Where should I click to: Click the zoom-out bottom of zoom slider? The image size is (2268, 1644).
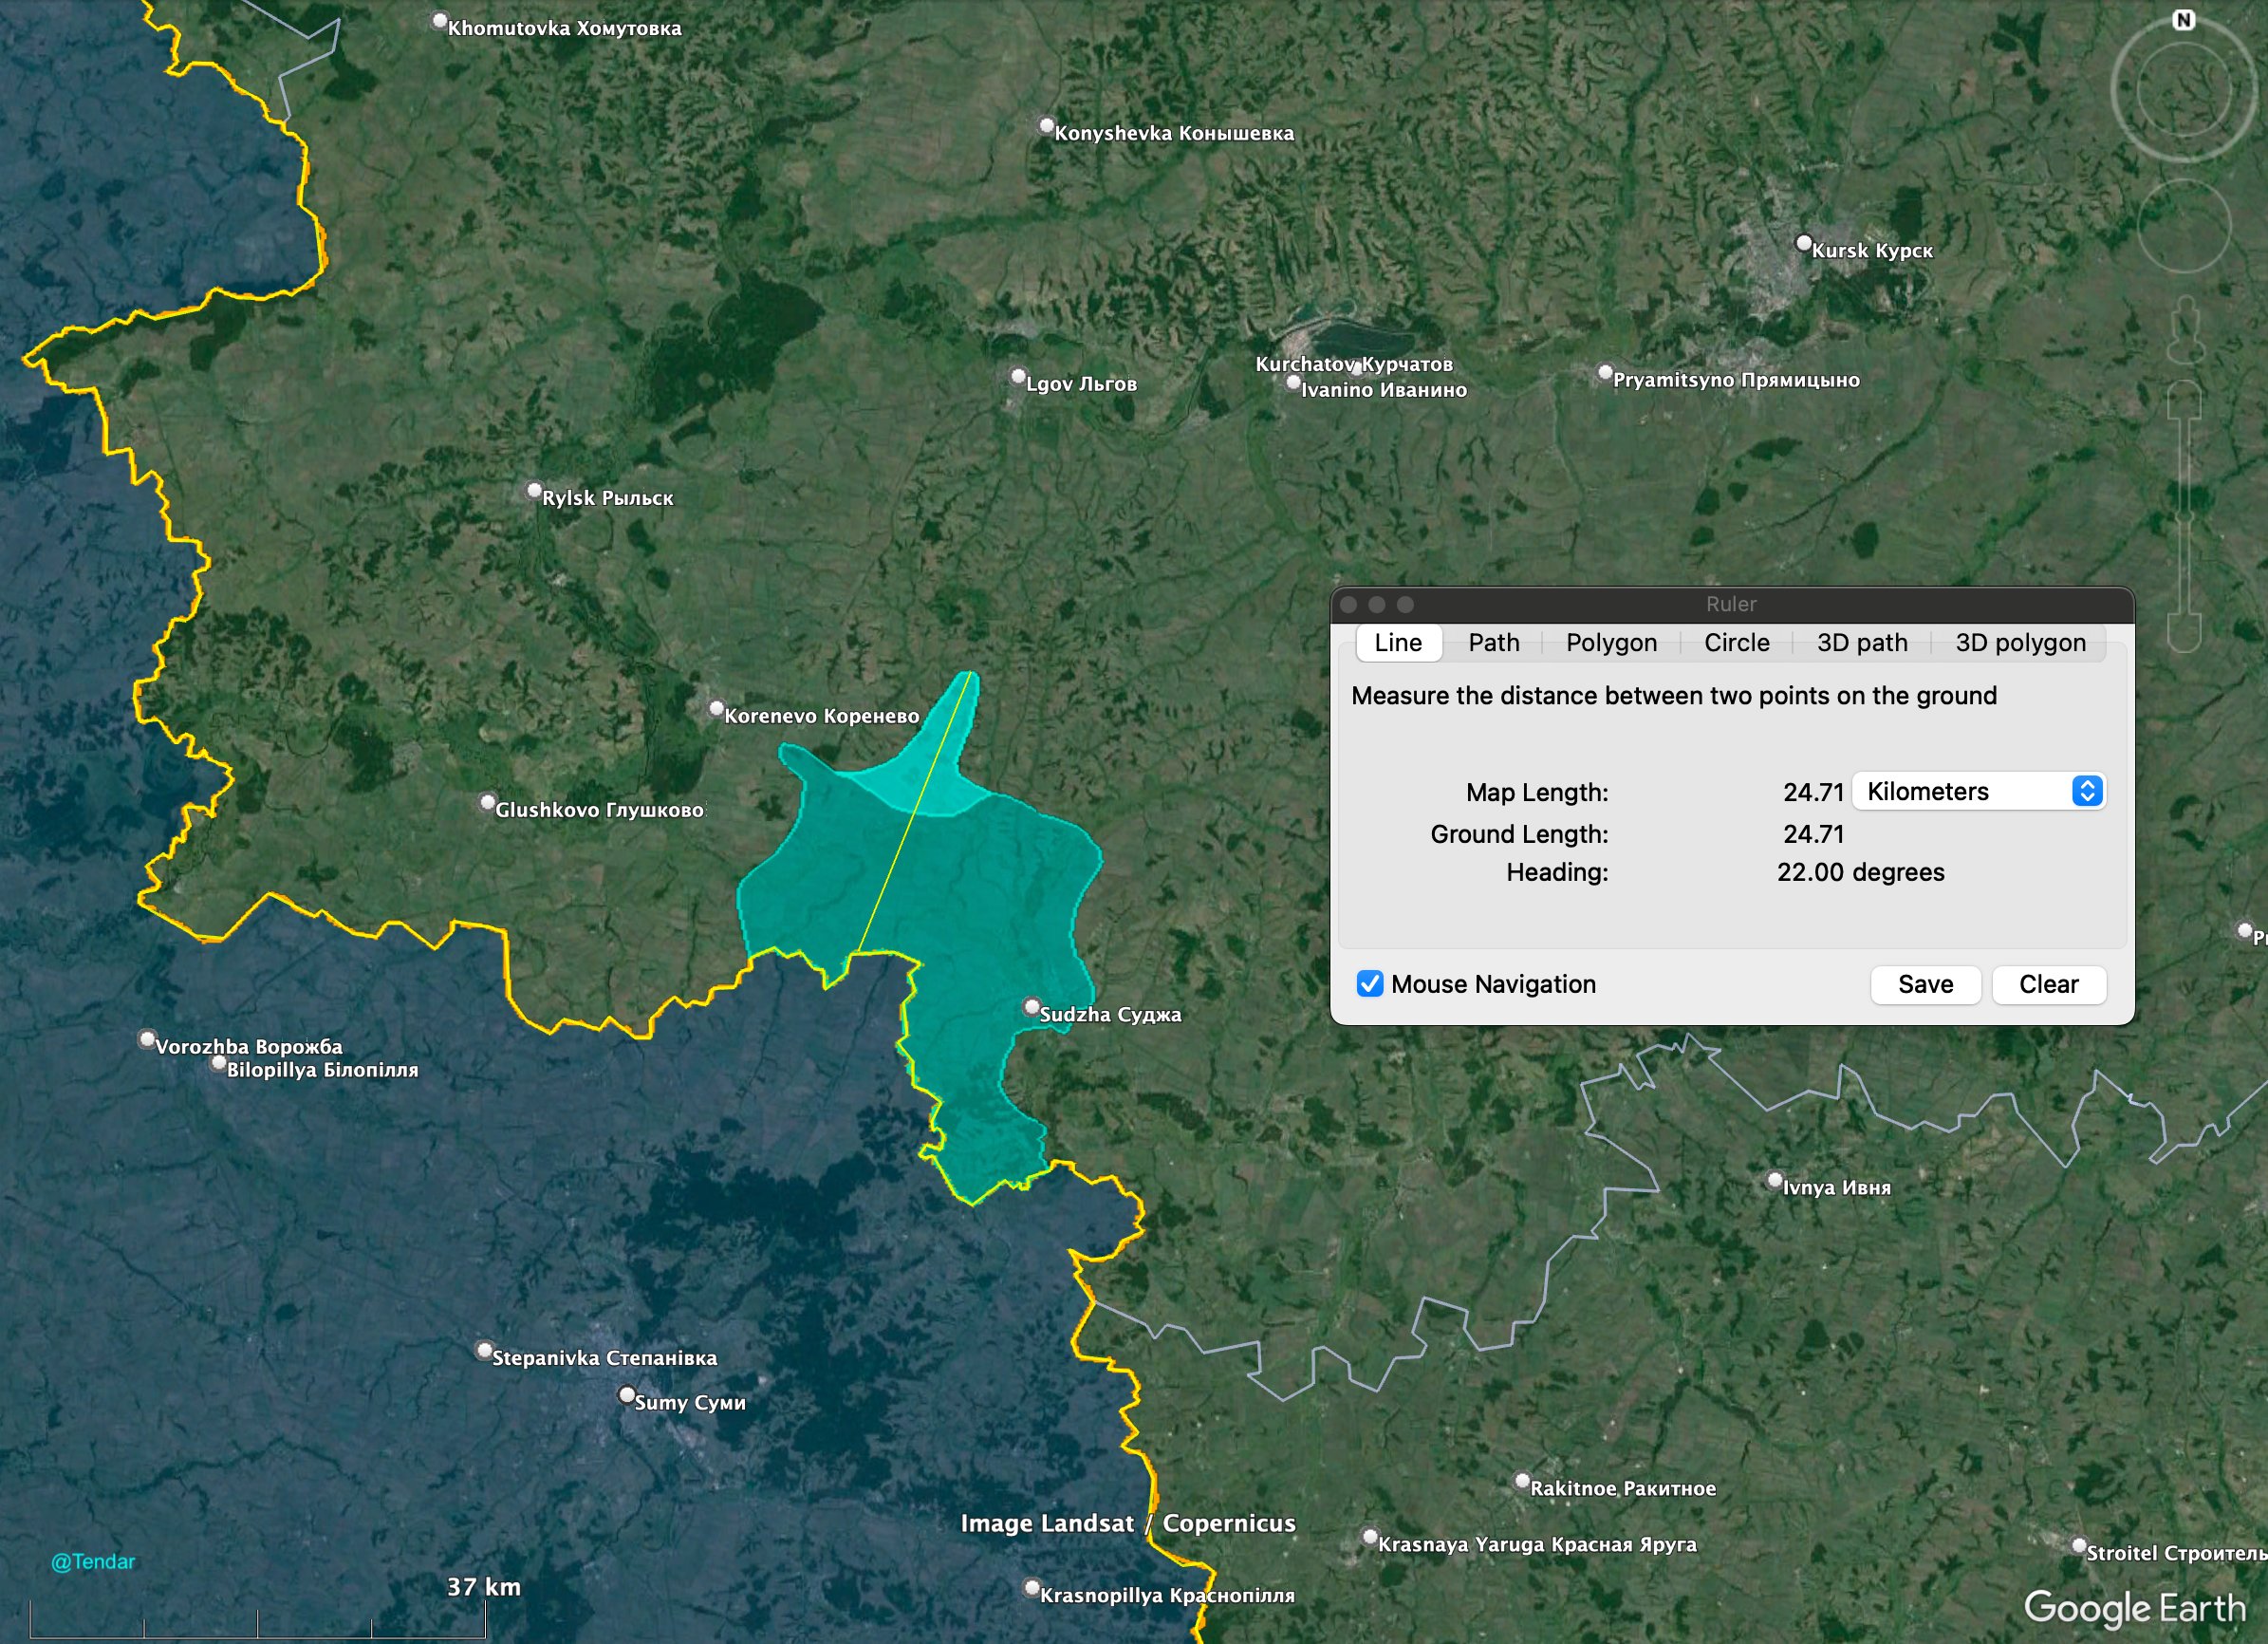(2185, 632)
